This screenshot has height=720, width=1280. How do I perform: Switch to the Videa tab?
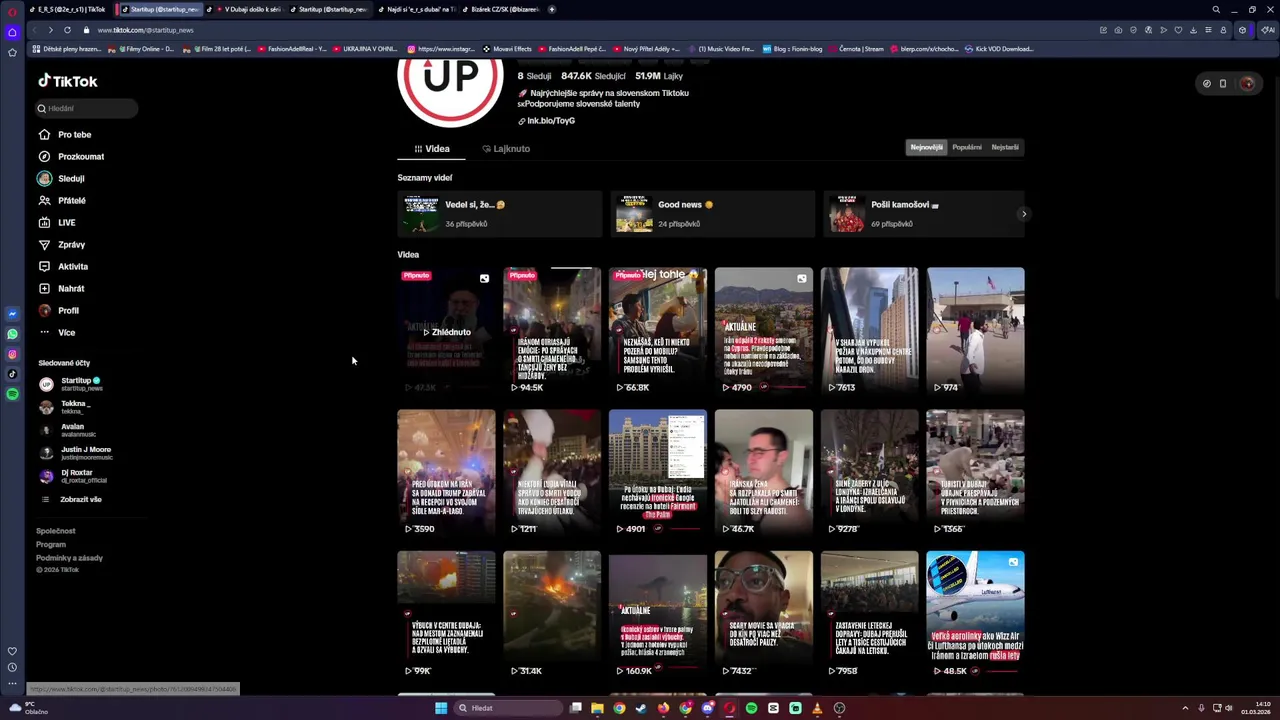(431, 148)
